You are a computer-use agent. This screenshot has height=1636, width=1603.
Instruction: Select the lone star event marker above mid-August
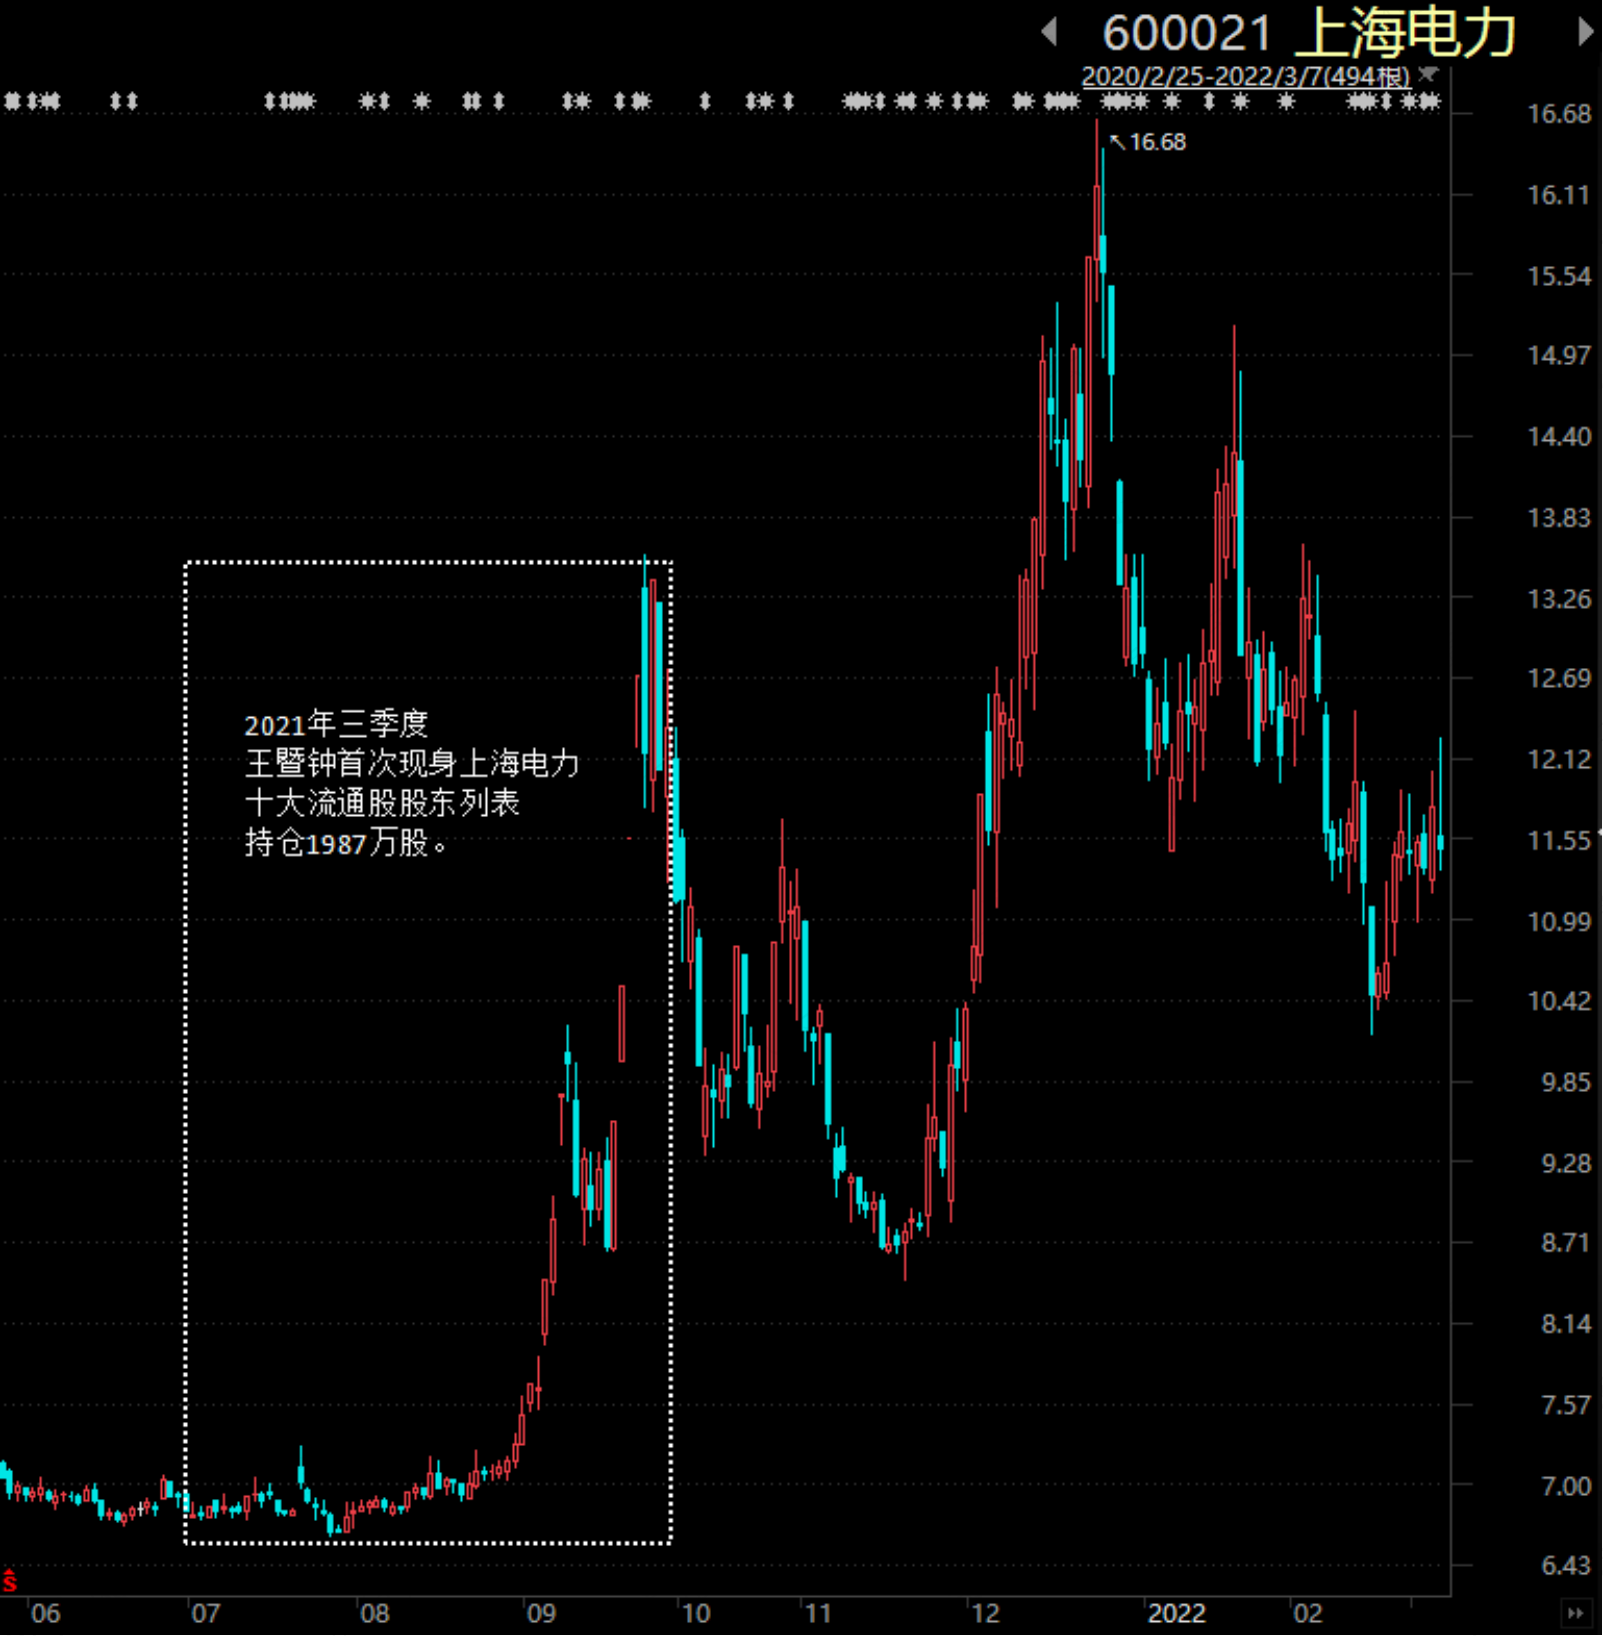(422, 101)
